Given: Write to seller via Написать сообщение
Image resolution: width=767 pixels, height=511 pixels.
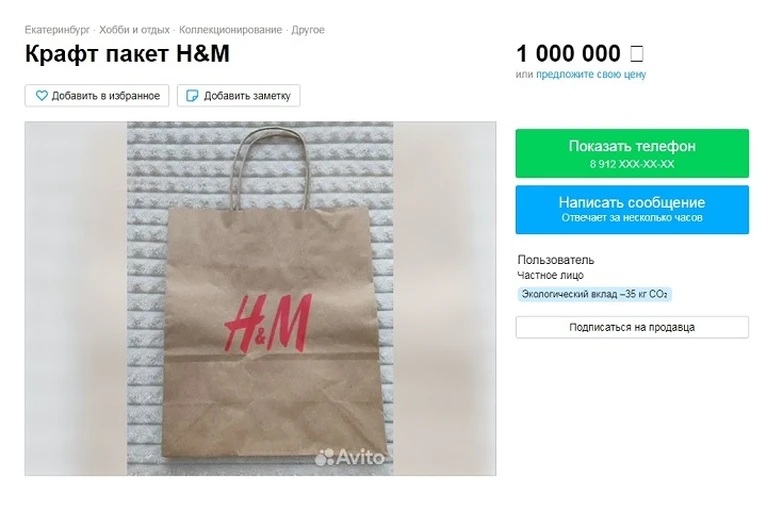Looking at the screenshot, I should click(632, 210).
